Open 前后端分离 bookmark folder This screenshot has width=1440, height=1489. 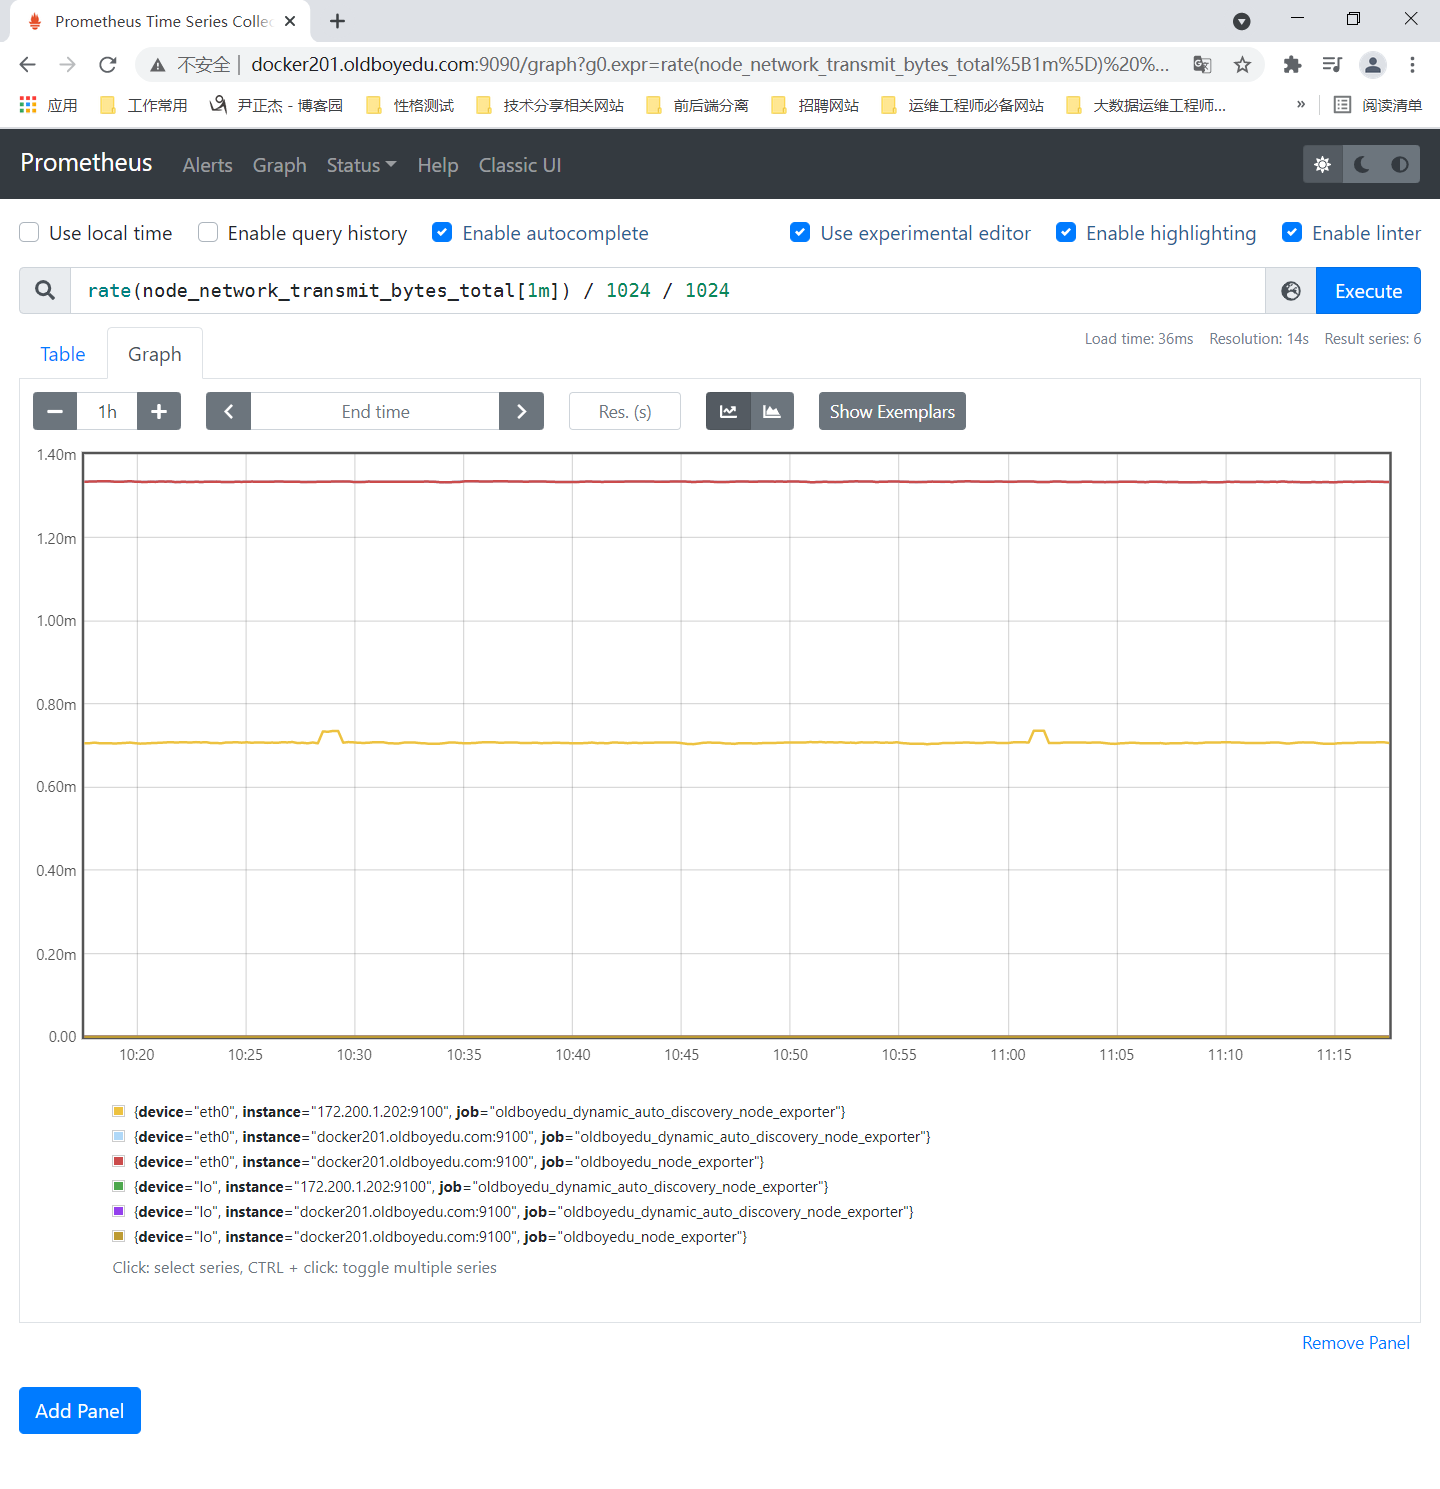point(699,105)
